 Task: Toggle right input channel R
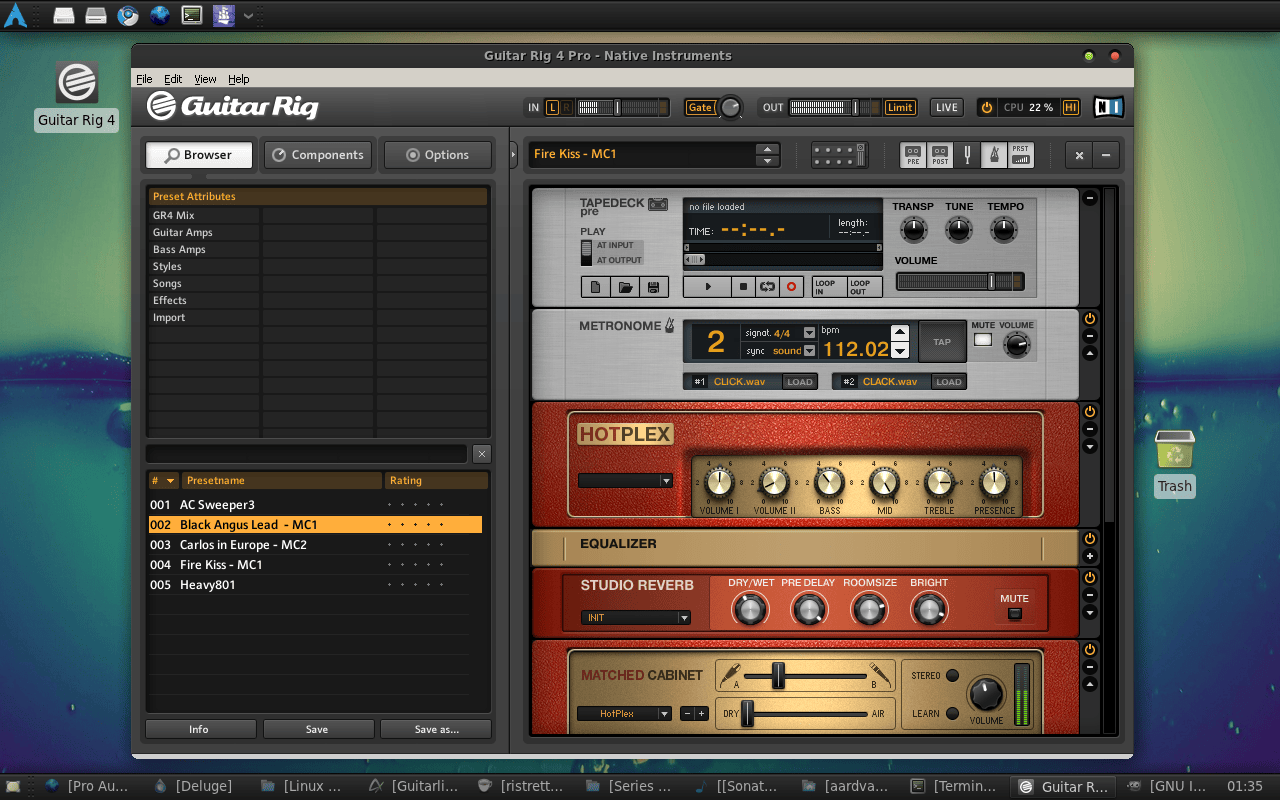pyautogui.click(x=567, y=107)
